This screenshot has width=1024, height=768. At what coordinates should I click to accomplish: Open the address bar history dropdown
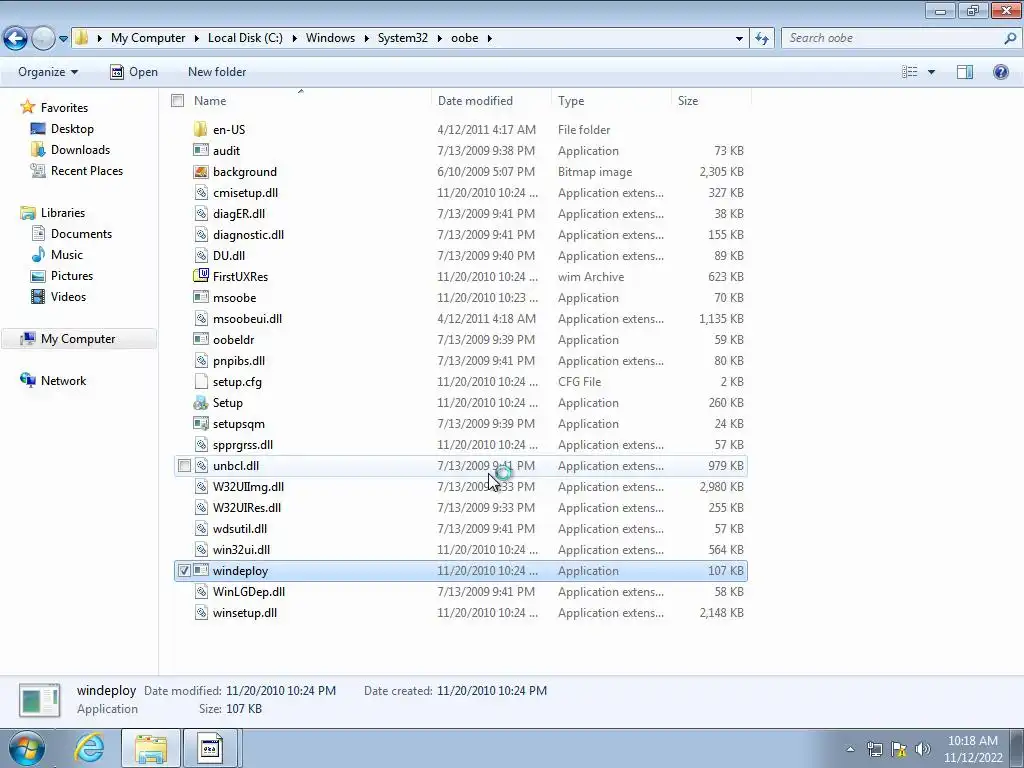click(739, 38)
